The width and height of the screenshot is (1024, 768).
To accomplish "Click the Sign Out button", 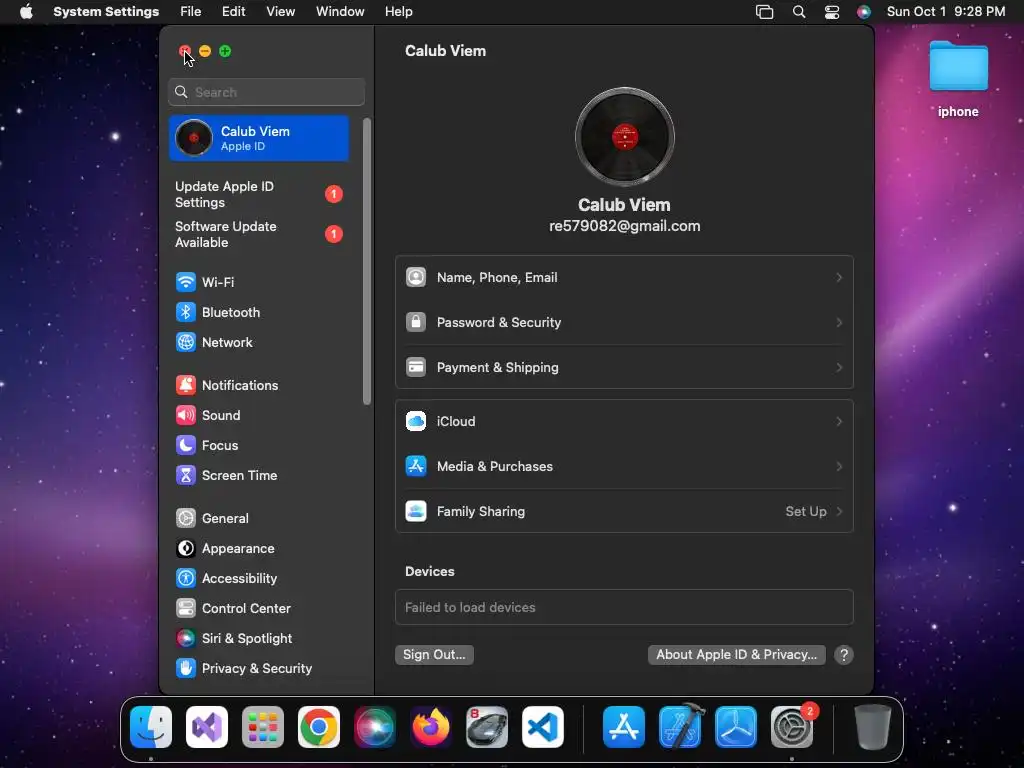I will click(434, 655).
